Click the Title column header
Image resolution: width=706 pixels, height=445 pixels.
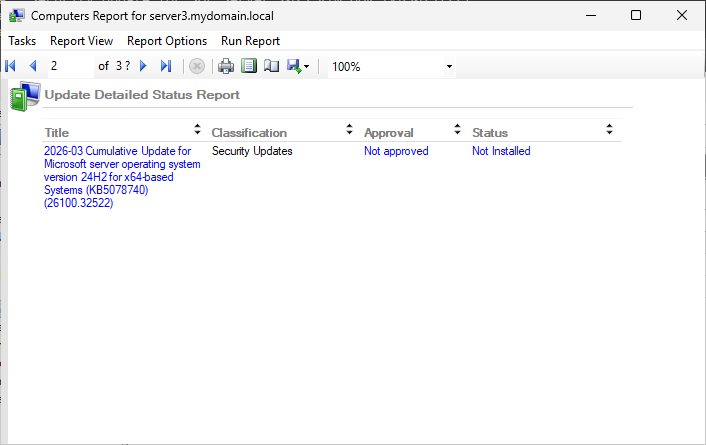57,133
